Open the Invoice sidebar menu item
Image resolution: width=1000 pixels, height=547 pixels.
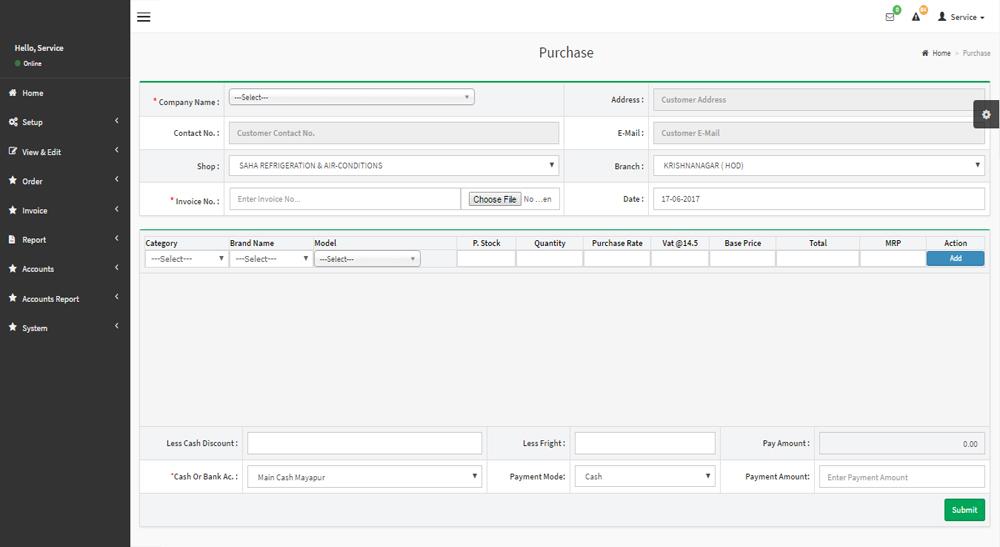click(65, 210)
